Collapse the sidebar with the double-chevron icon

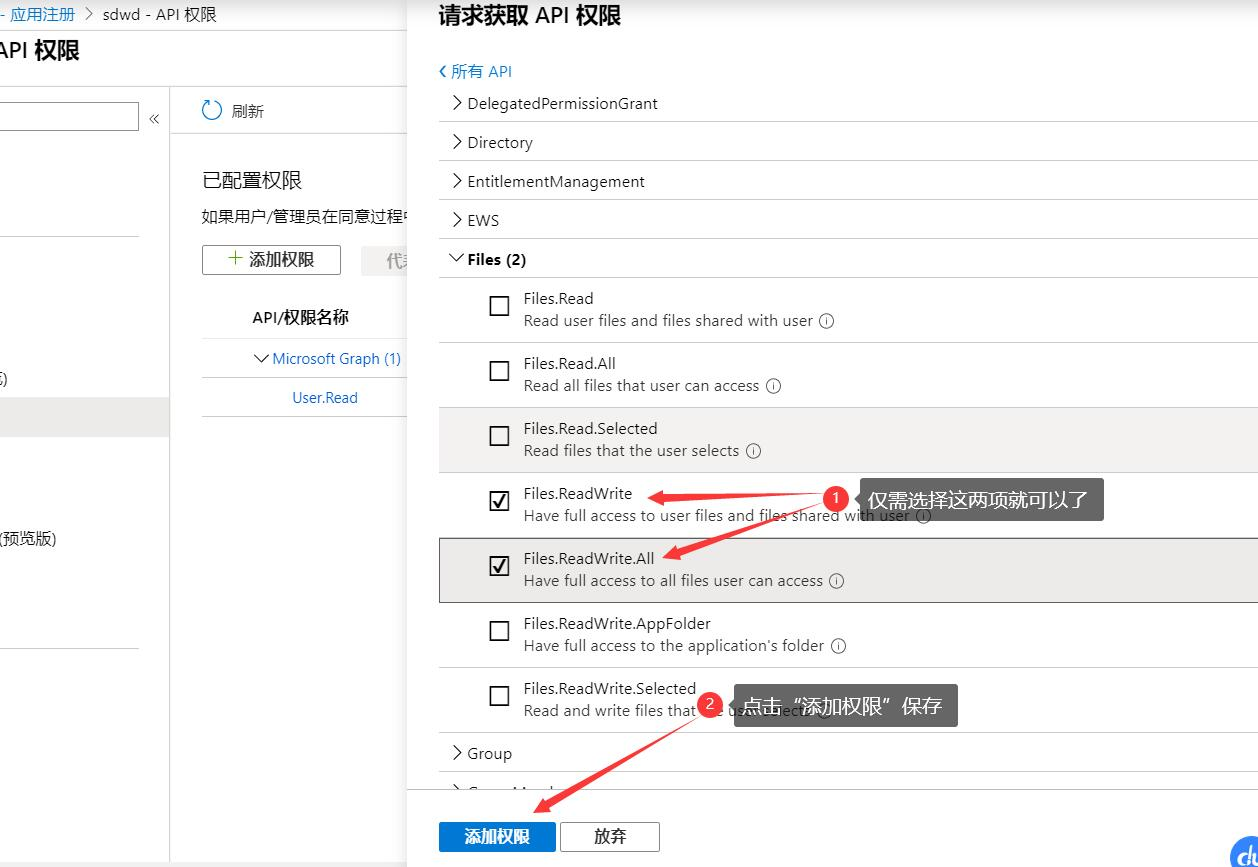coord(154,119)
